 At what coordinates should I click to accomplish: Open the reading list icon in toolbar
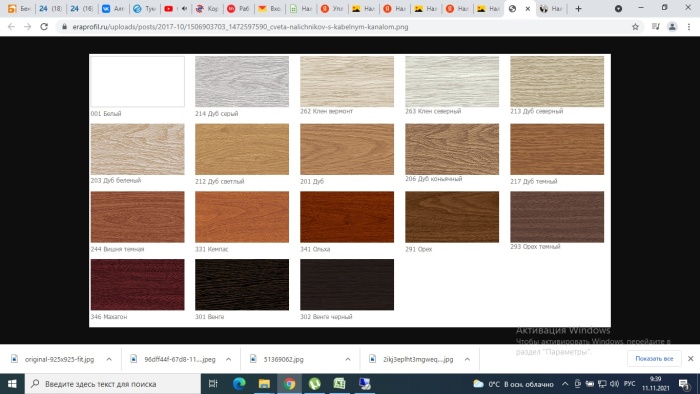coord(655,27)
